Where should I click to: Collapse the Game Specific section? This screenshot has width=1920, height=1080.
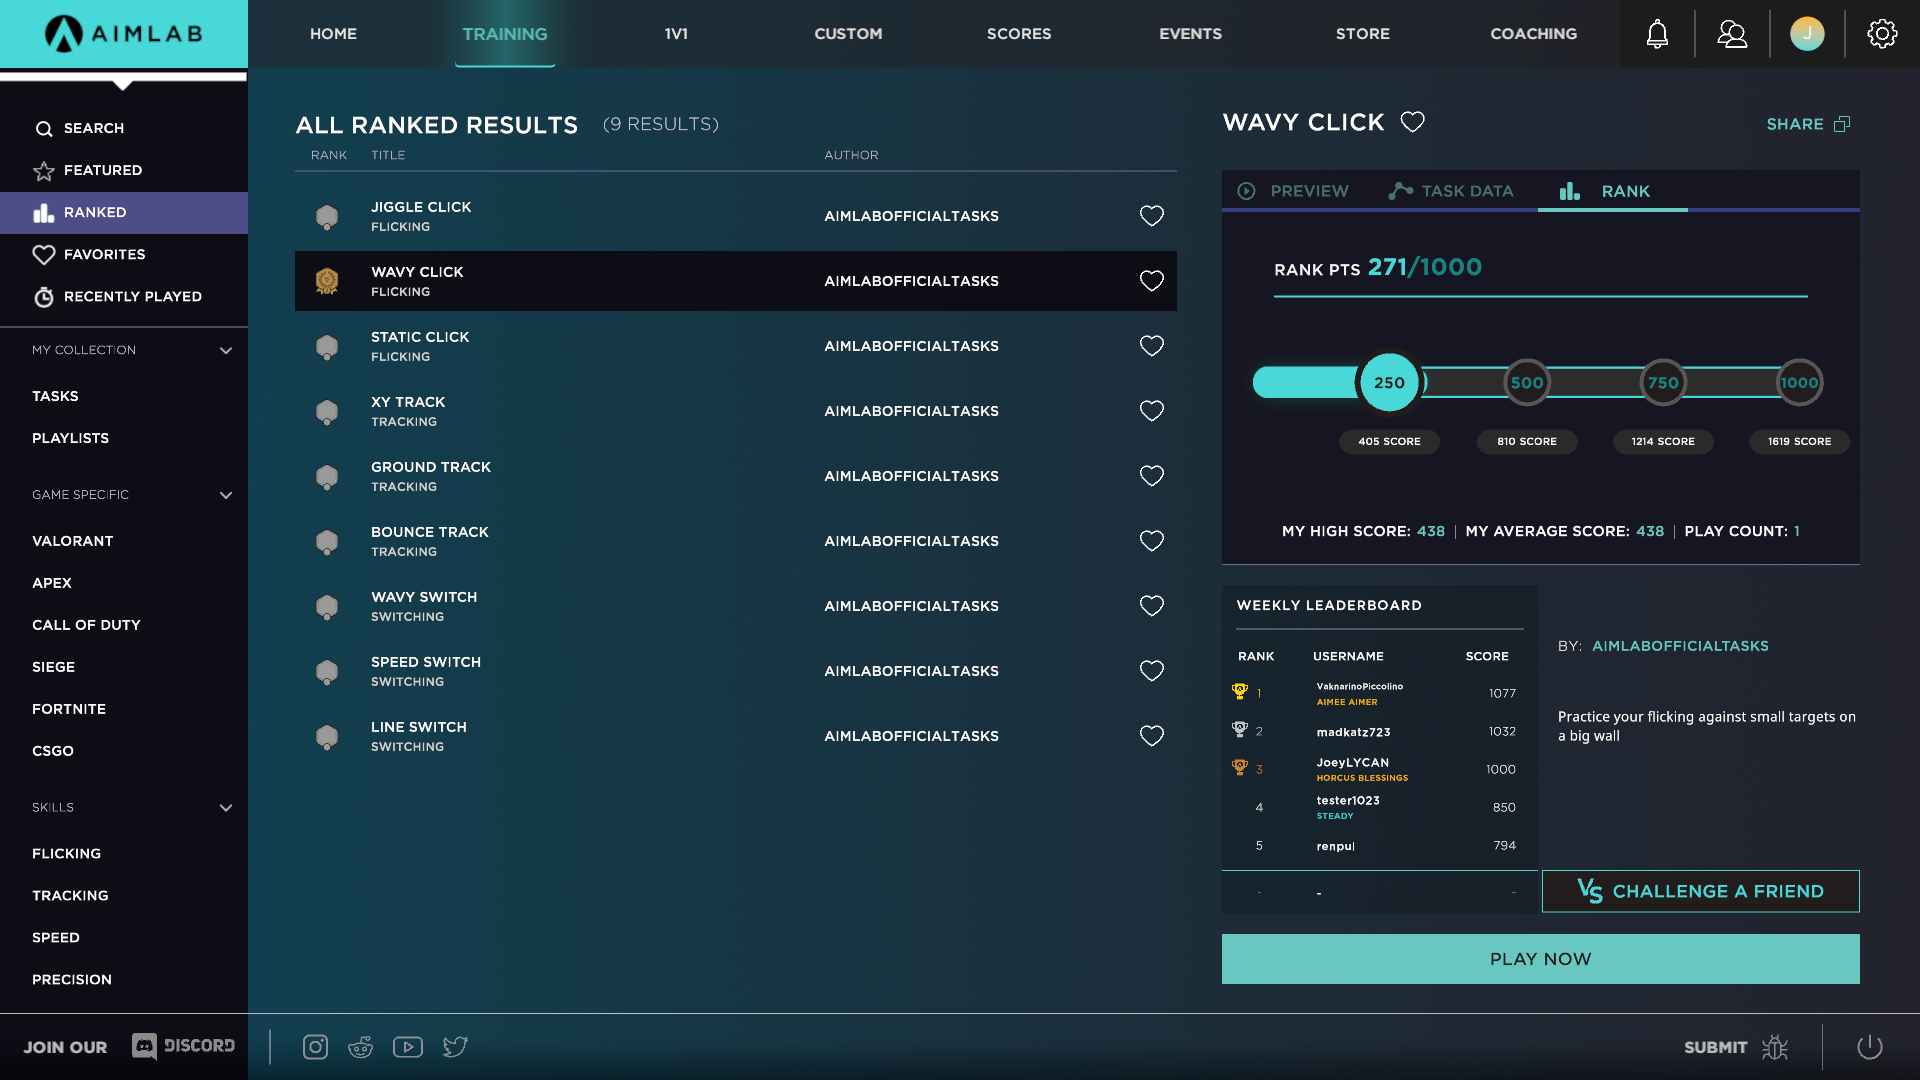coord(226,495)
